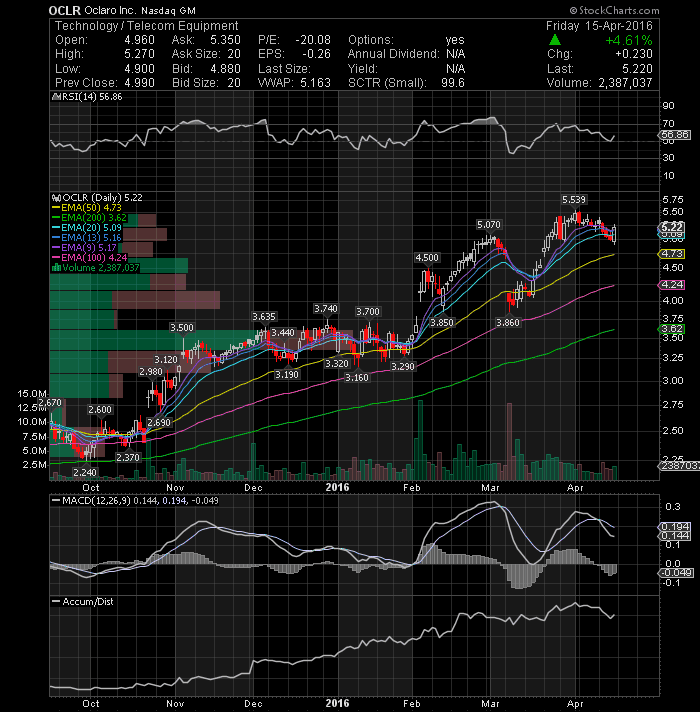Viewport: 700px width, 712px height.
Task: Click the 3.860 low price label
Action: (508, 323)
